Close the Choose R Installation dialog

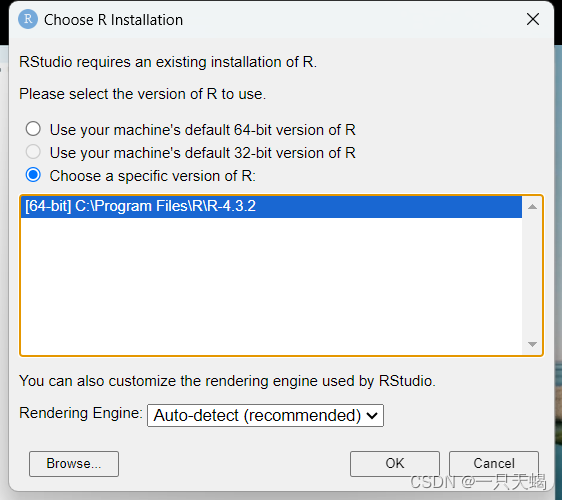tap(533, 19)
